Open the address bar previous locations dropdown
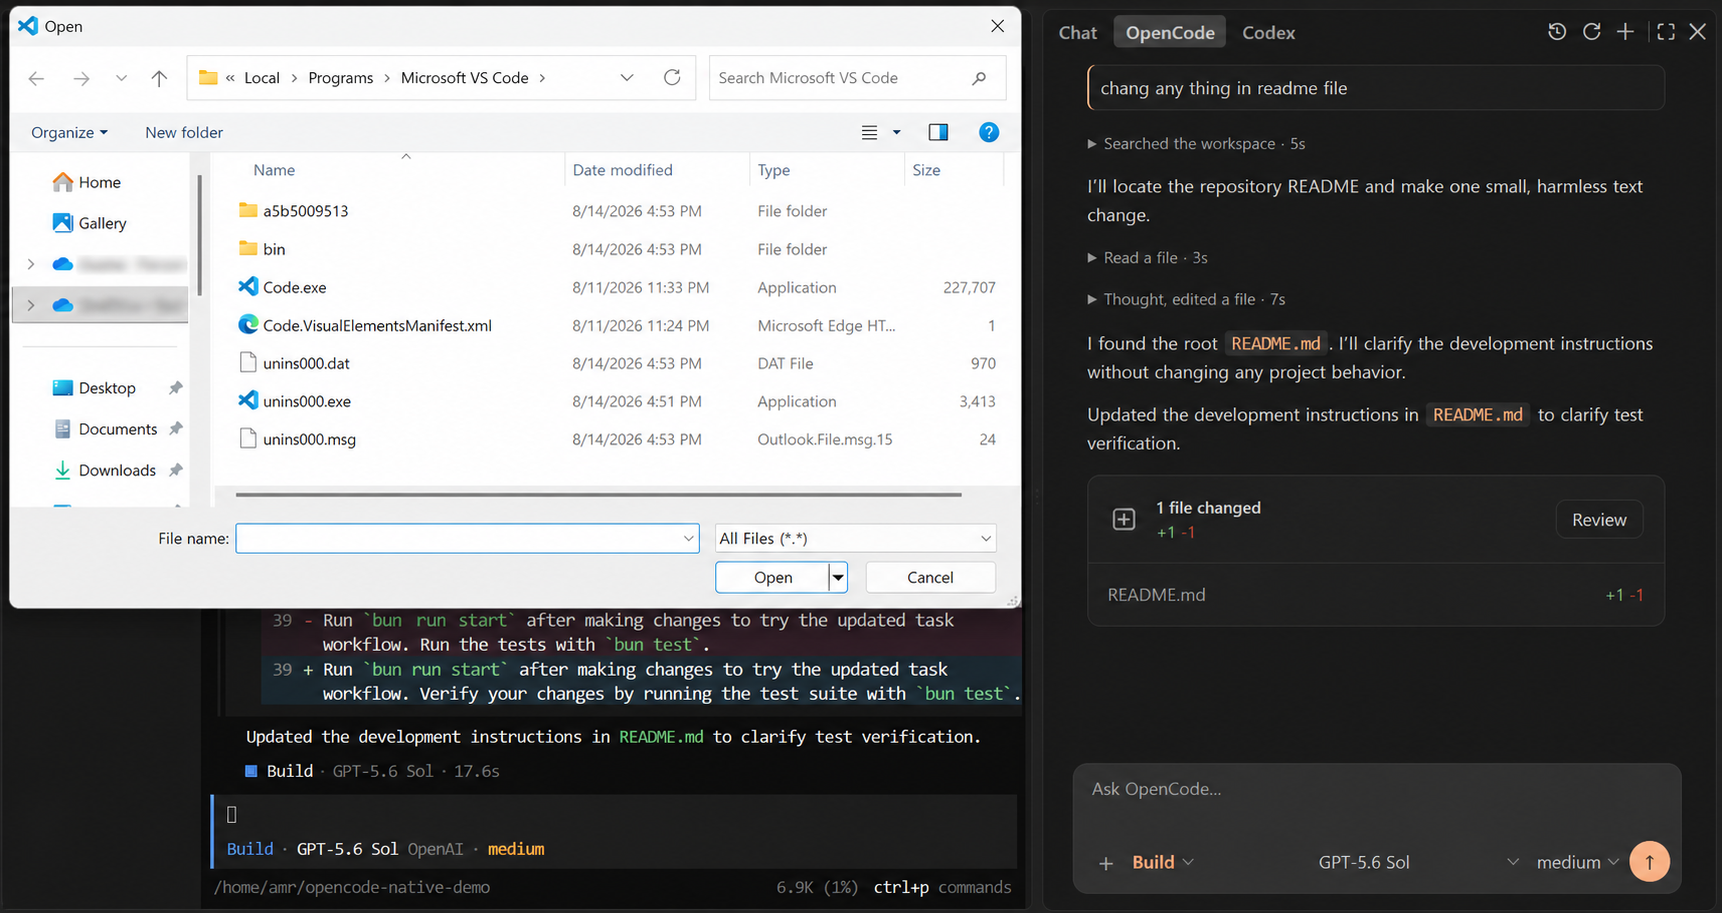This screenshot has height=913, width=1722. (x=627, y=78)
